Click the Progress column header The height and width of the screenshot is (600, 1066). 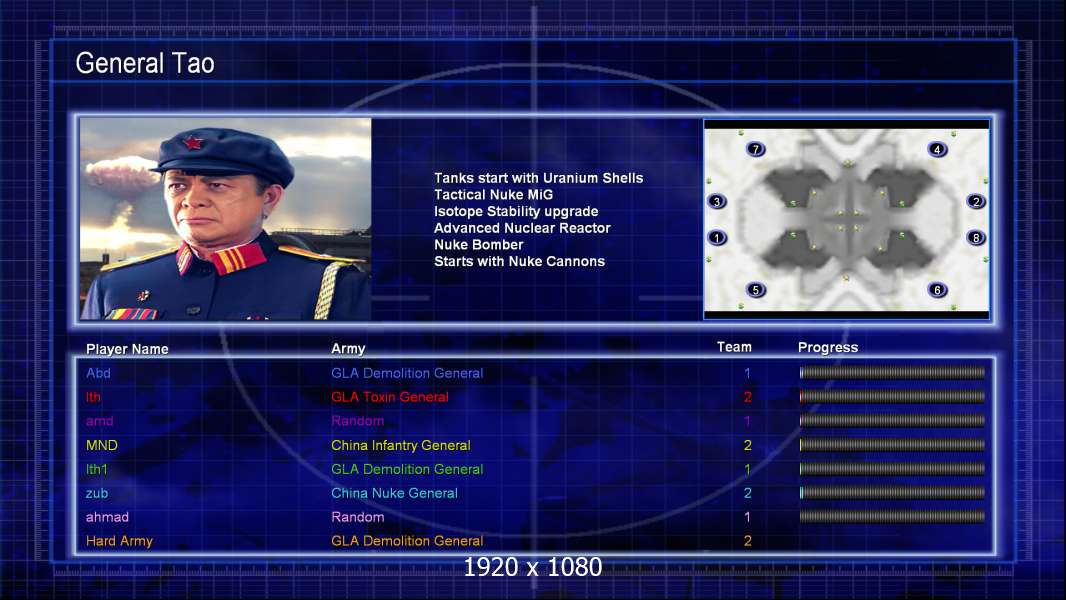point(827,347)
